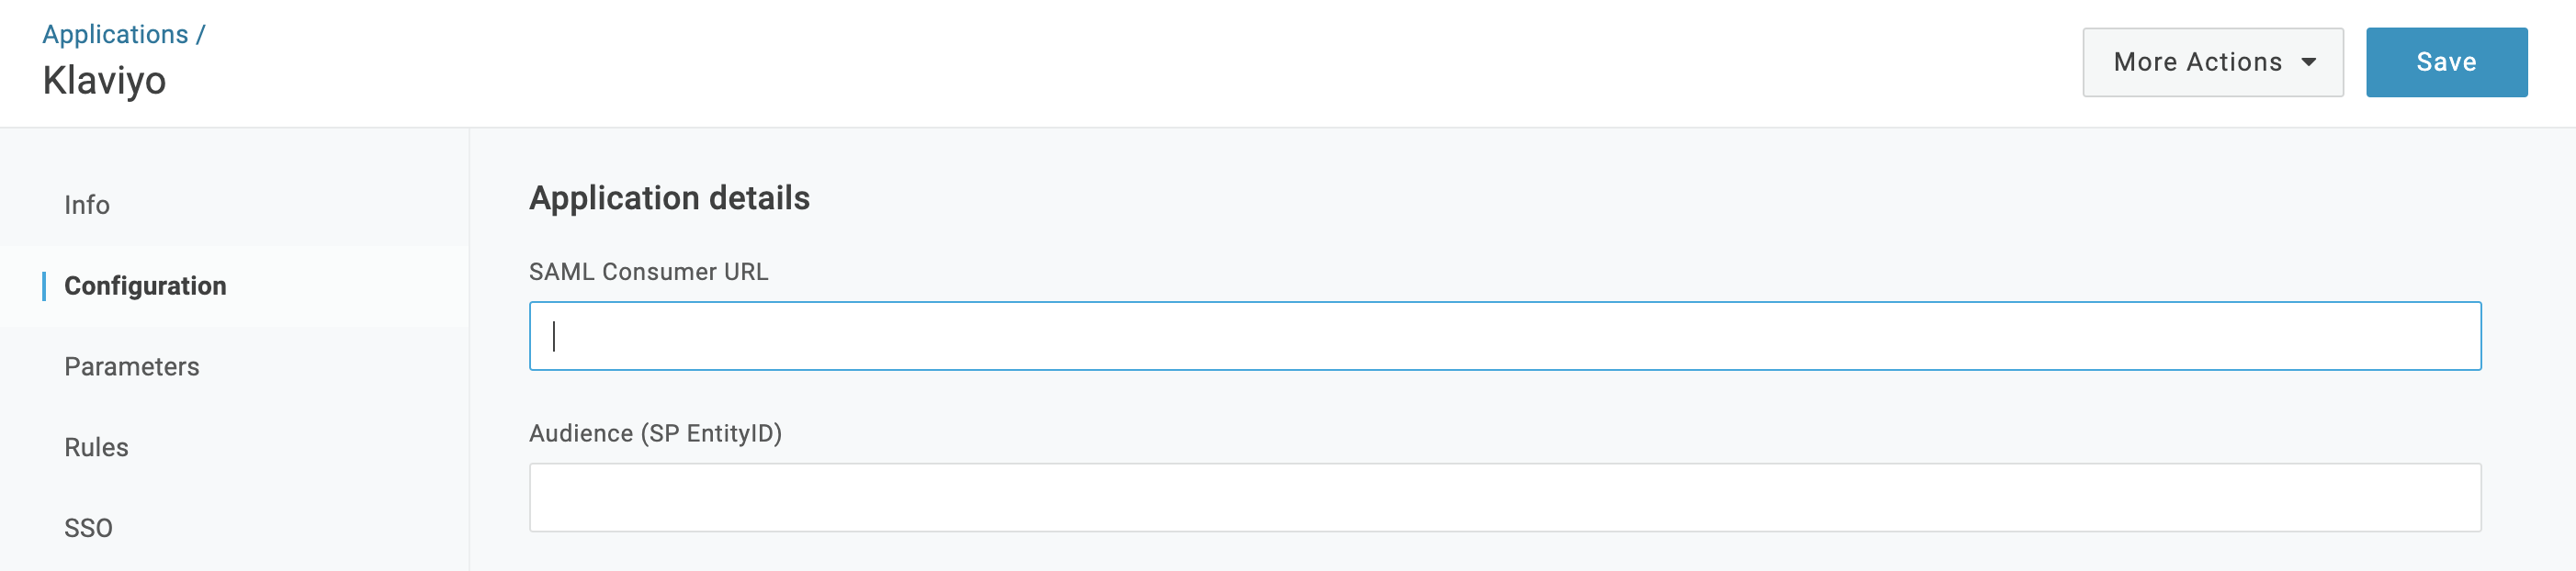Click the More Actions caret arrow

2310,62
